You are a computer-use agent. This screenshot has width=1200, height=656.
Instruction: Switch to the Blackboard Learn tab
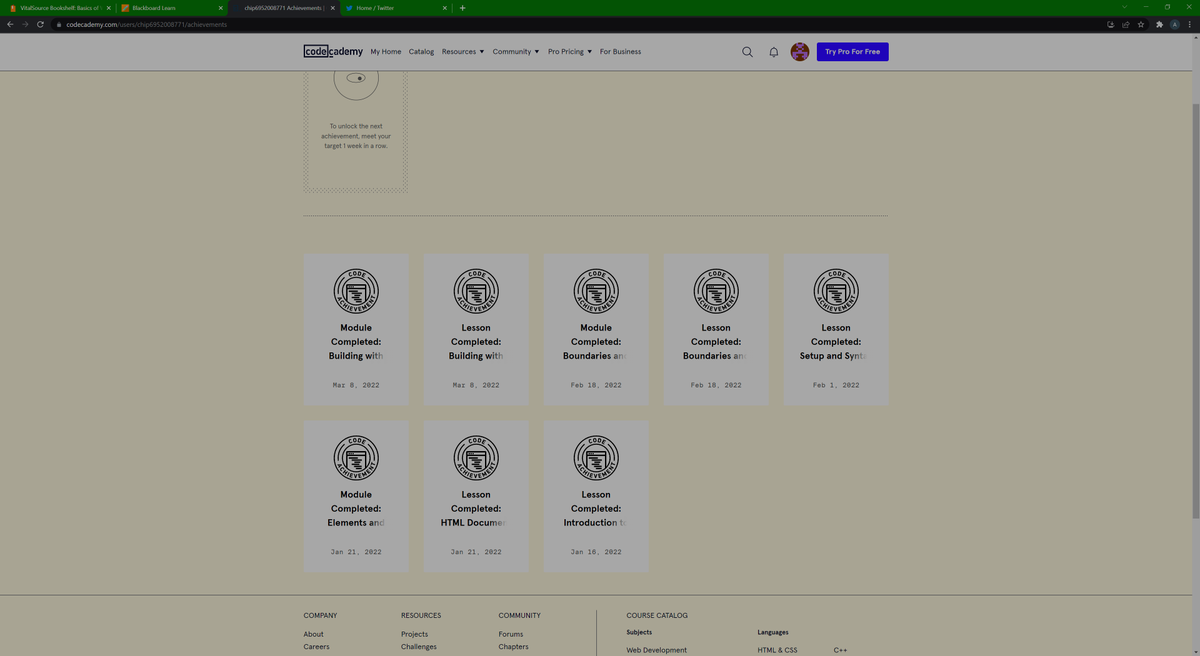click(x=170, y=7)
